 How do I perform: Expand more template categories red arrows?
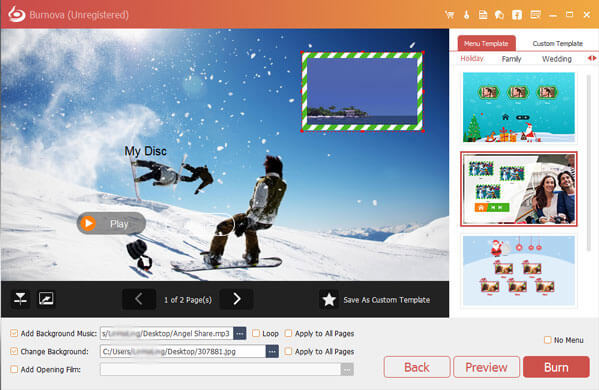(592, 58)
